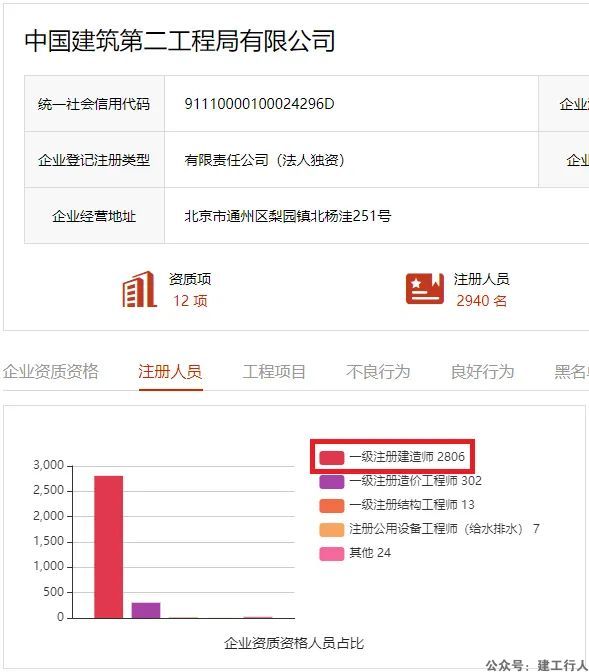Click the chart title 企业资质资格人员占比
589x672 pixels.
pos(294,643)
